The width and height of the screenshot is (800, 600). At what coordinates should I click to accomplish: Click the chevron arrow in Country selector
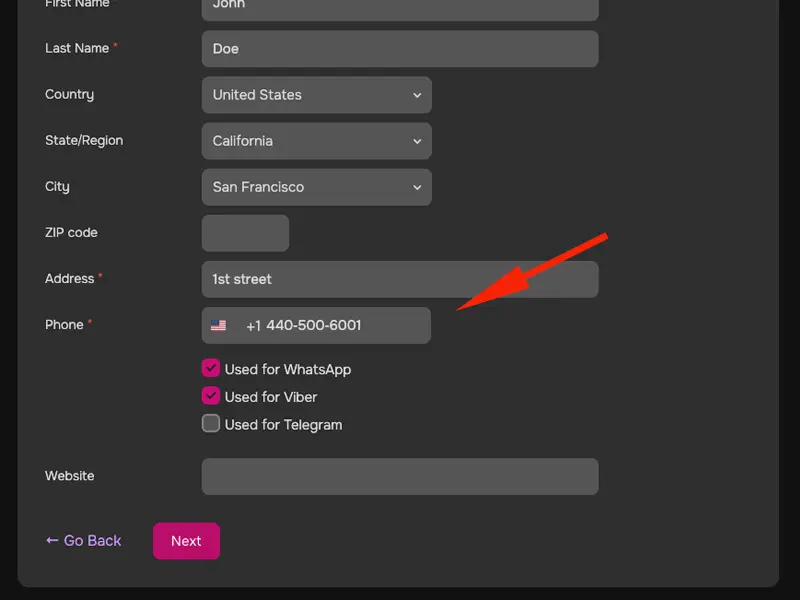pyautogui.click(x=417, y=95)
